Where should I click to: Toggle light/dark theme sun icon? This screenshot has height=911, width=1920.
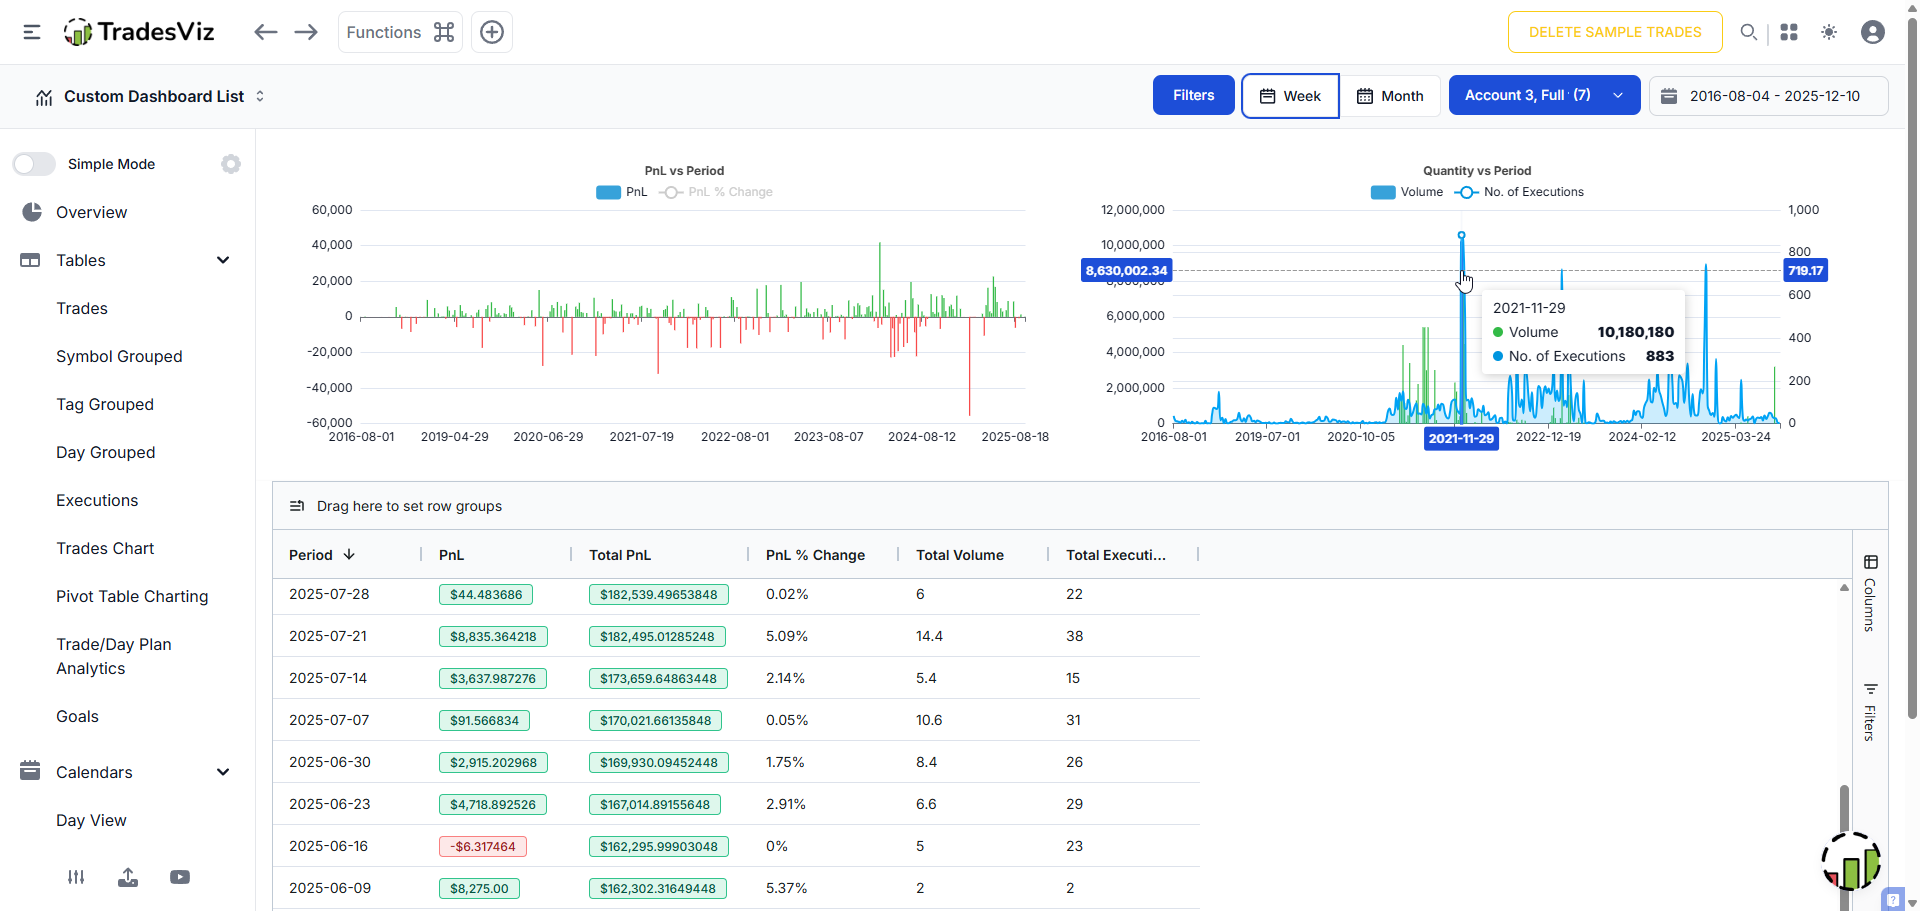click(x=1829, y=32)
